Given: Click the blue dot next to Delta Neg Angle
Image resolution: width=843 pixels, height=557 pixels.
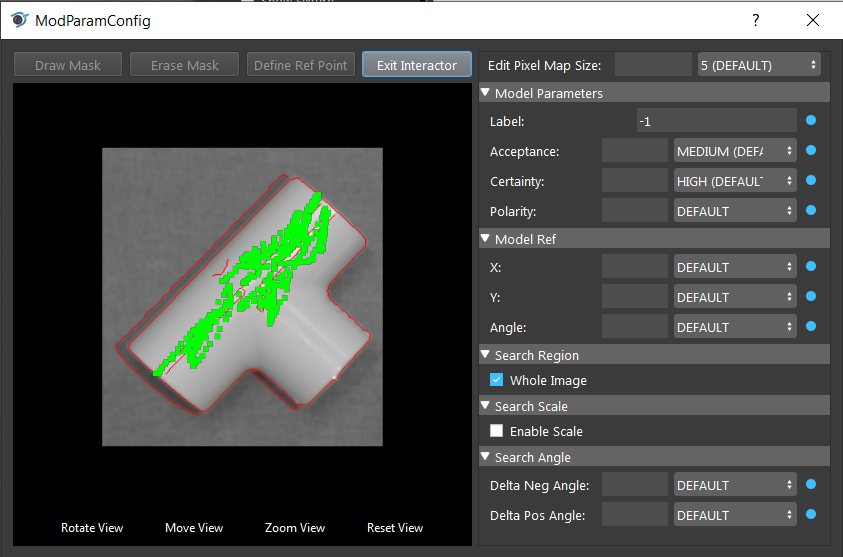Looking at the screenshot, I should (x=811, y=484).
